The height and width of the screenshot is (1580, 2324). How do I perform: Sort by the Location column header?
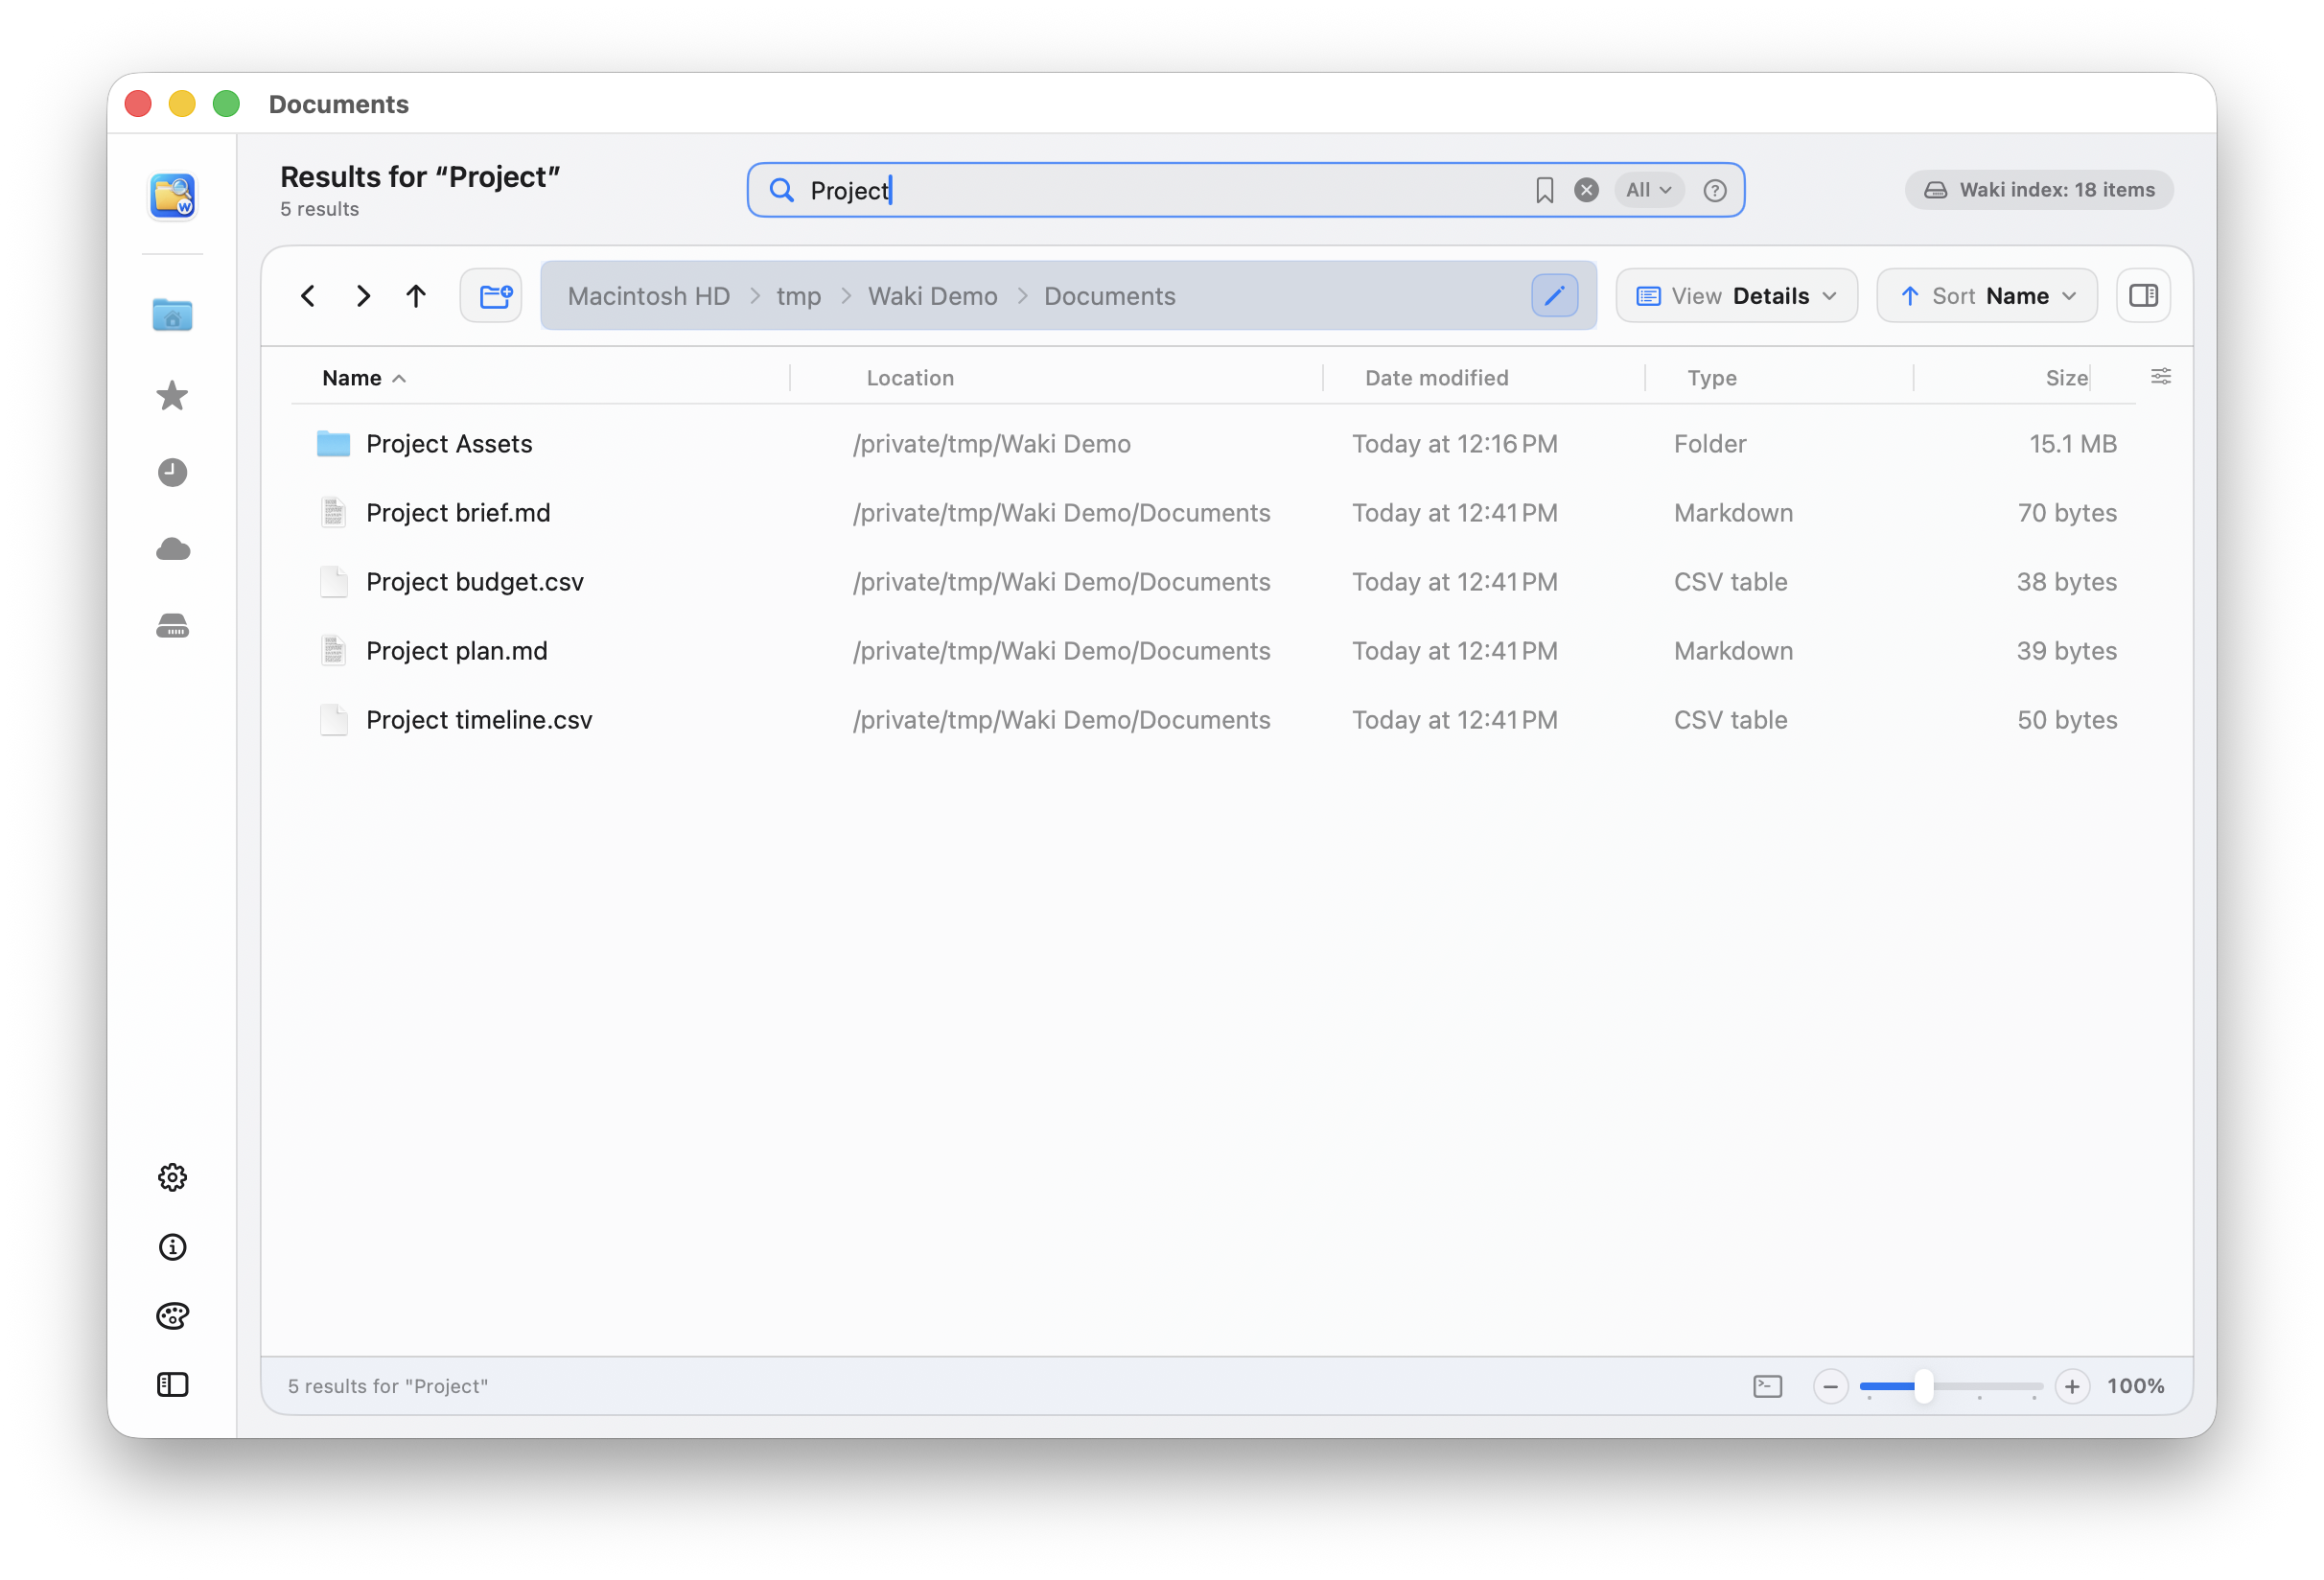910,378
